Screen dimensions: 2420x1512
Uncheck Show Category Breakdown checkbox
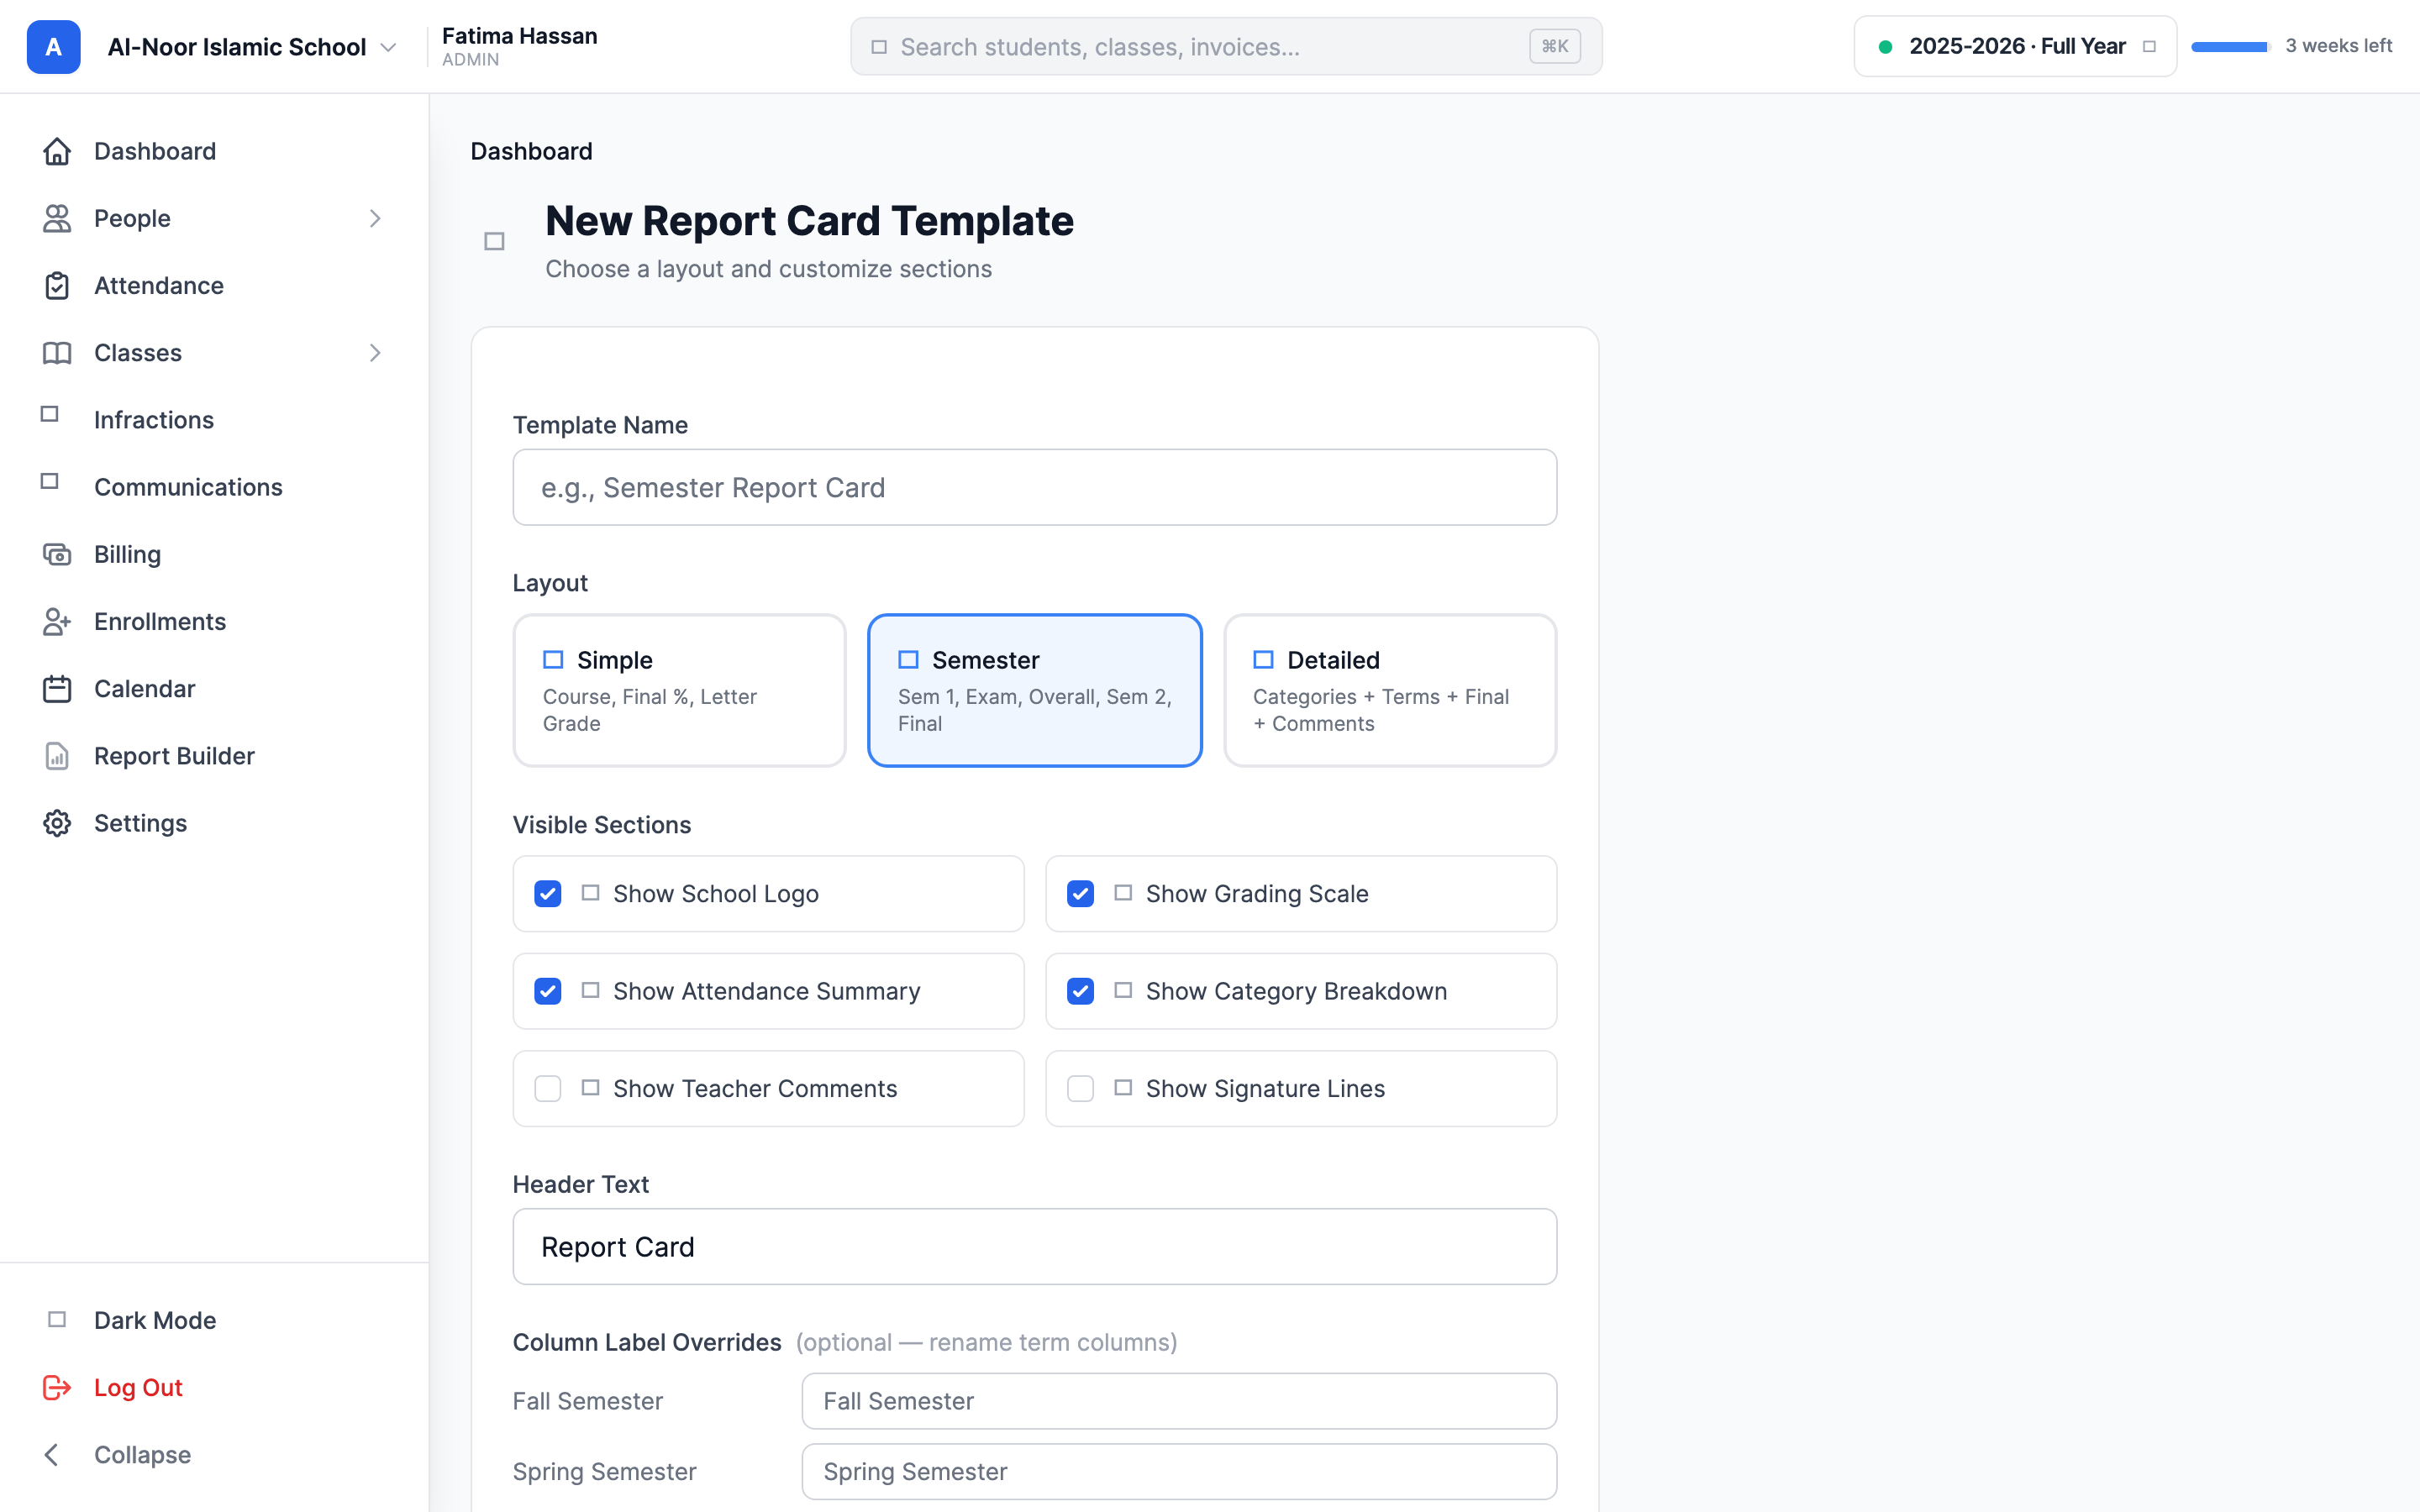tap(1080, 991)
